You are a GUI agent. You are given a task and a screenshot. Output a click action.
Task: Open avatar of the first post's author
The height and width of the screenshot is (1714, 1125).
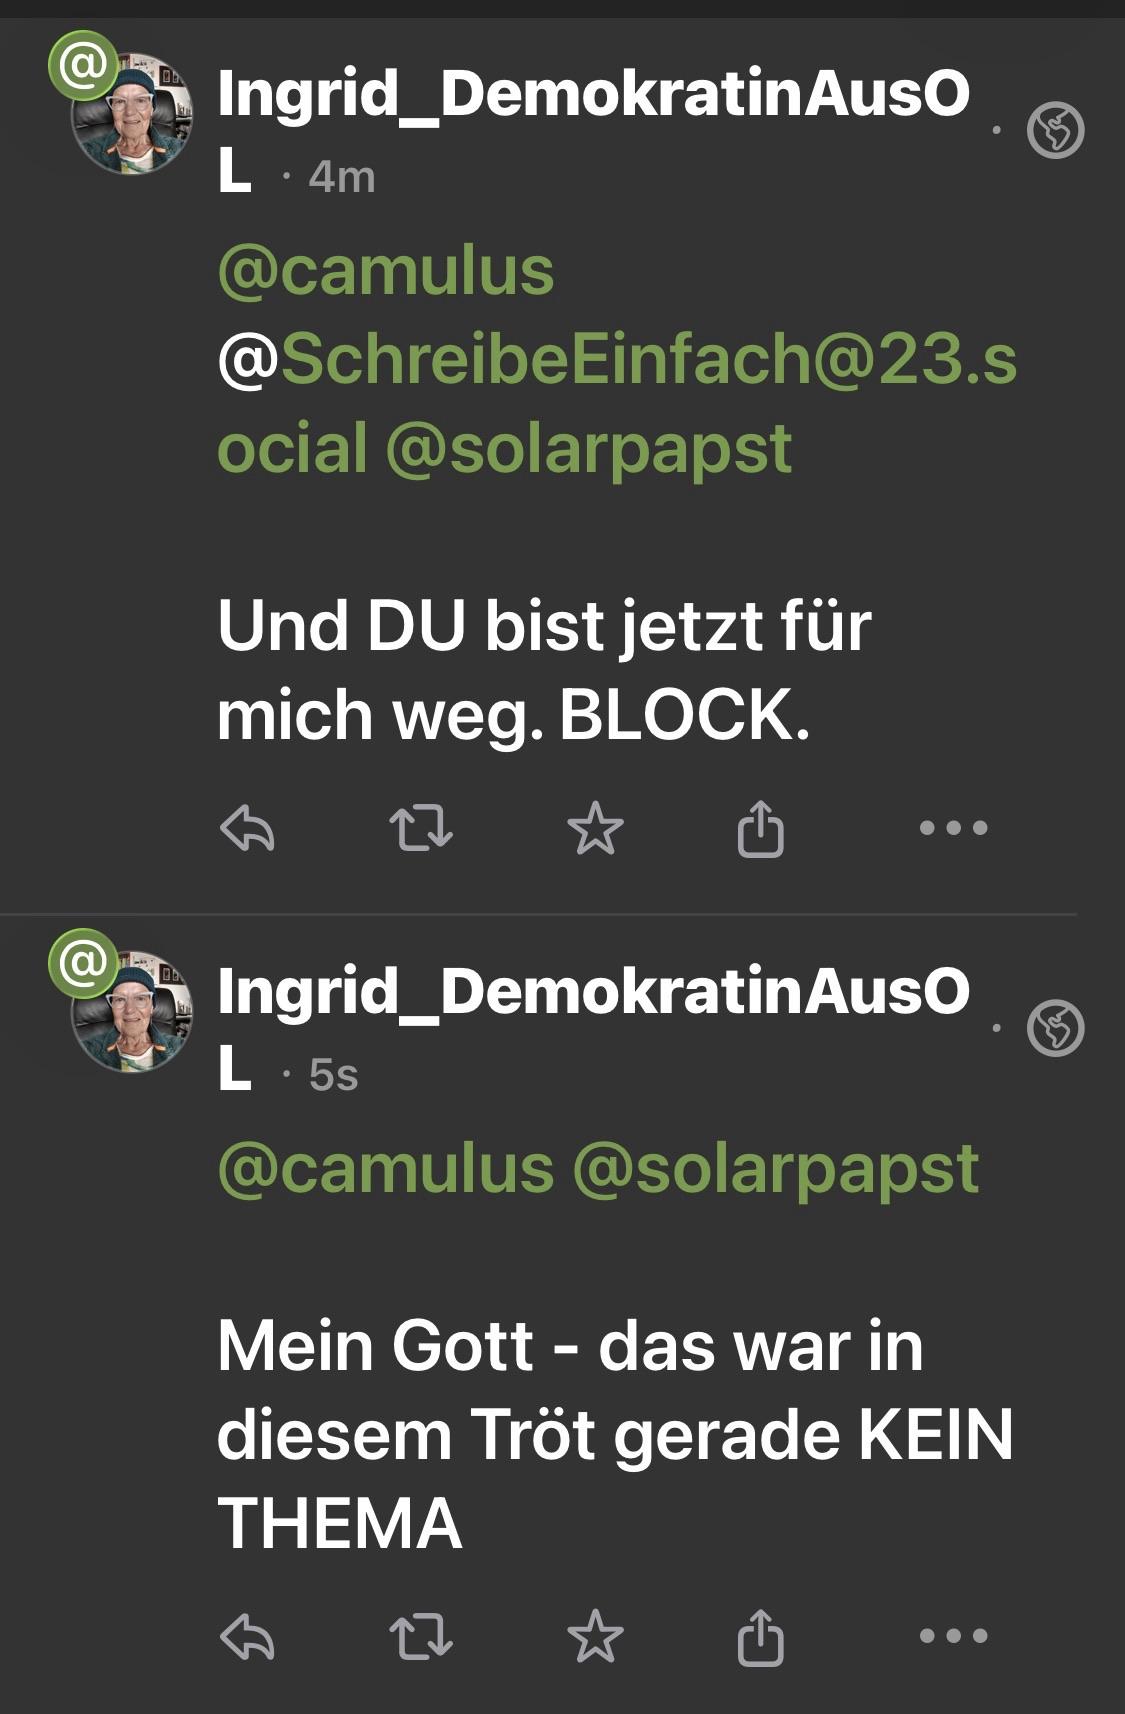coord(131,114)
